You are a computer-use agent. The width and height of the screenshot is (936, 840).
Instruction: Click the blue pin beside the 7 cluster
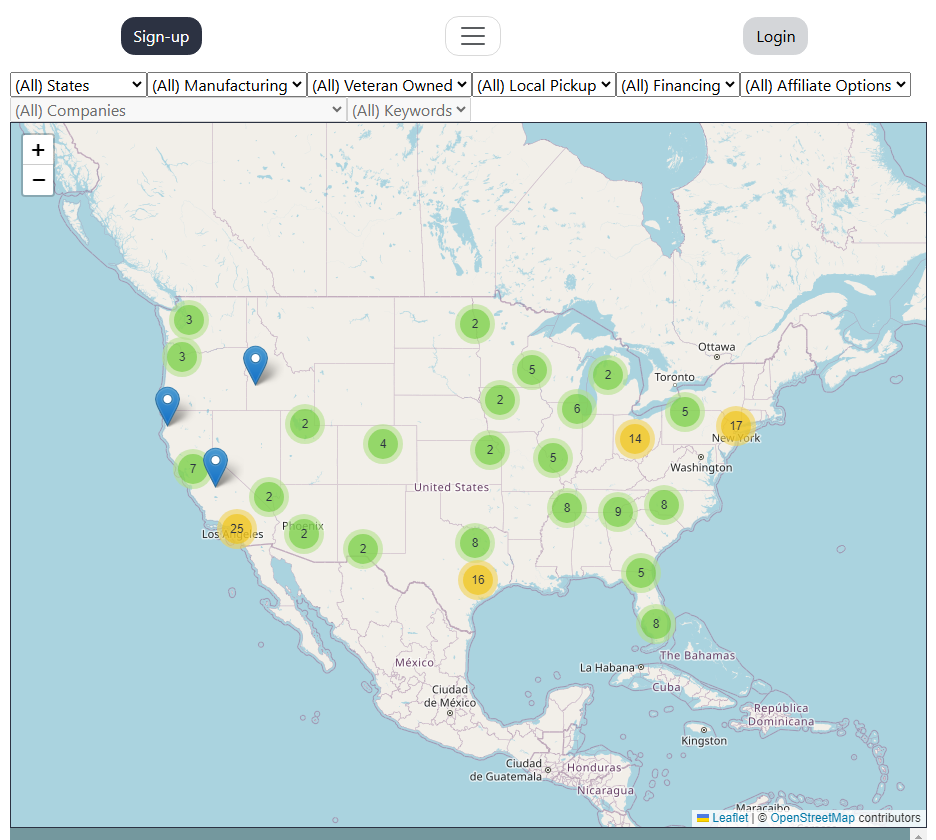[x=215, y=467]
